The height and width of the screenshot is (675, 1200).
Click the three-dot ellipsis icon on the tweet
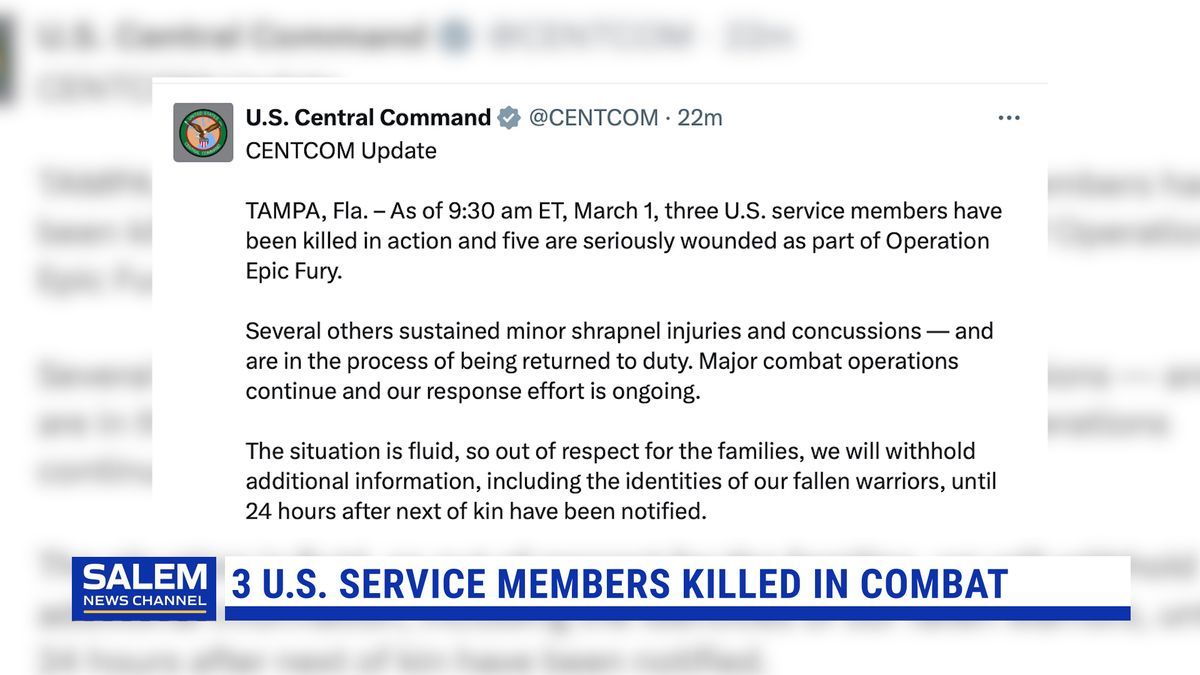click(x=1008, y=117)
